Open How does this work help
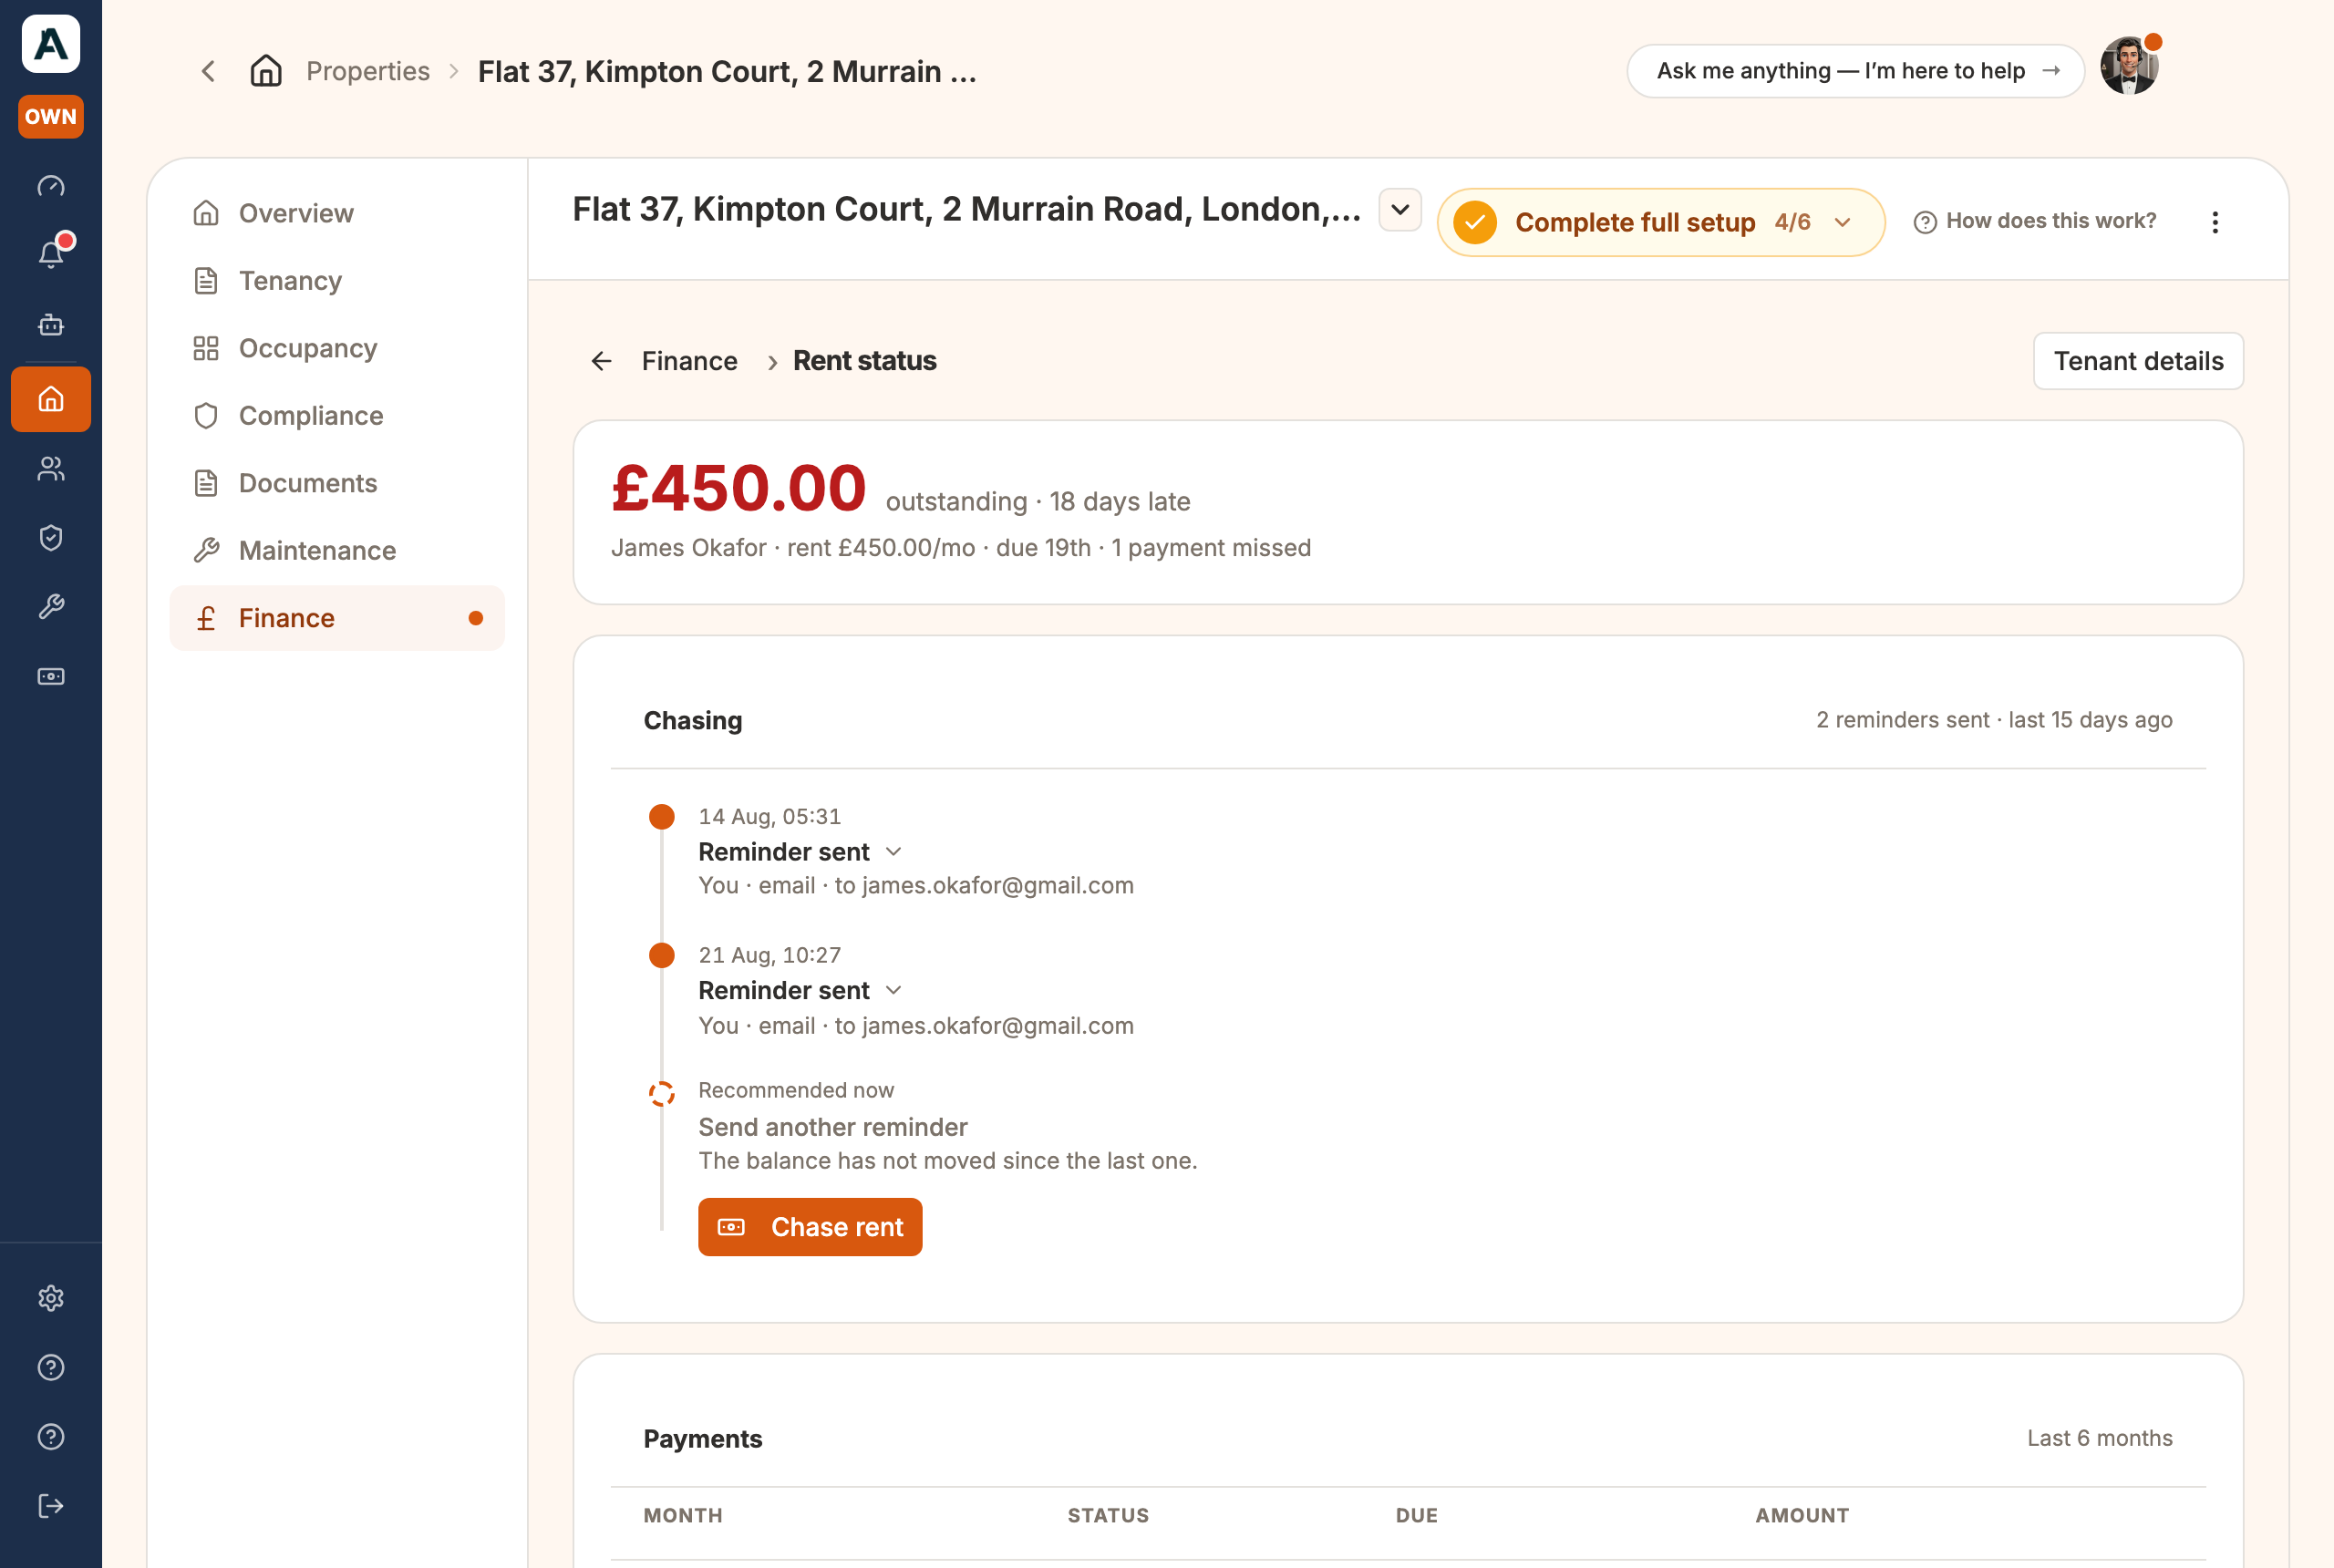2334x1568 pixels. coord(2035,221)
